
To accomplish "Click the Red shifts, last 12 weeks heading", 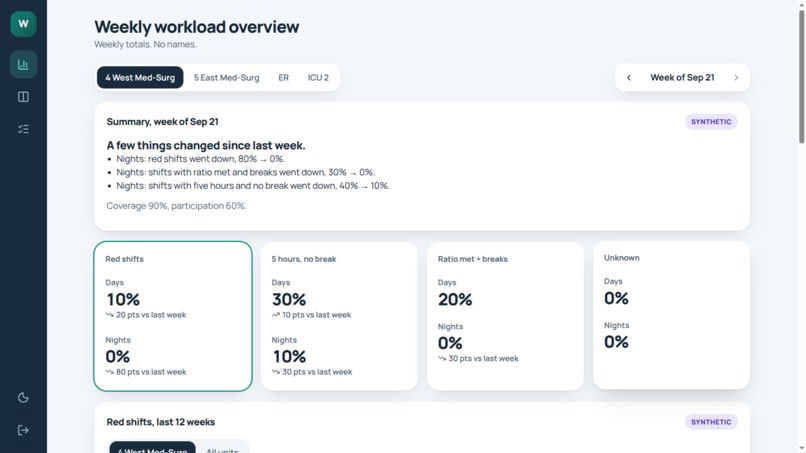I will tap(161, 422).
